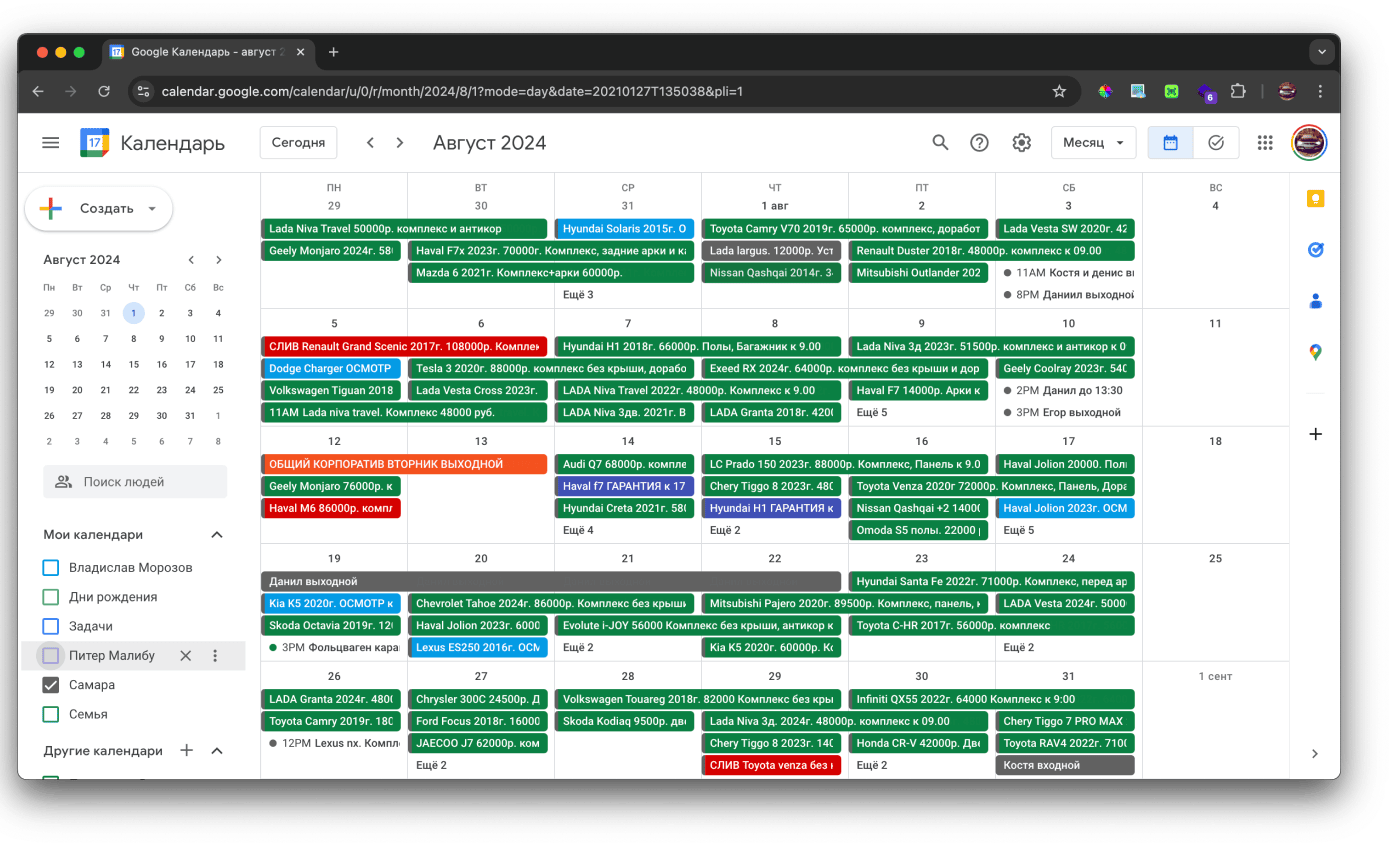Screen dimensions: 1392x846
Task: Next month arrow in mini calendar
Action: tap(219, 260)
